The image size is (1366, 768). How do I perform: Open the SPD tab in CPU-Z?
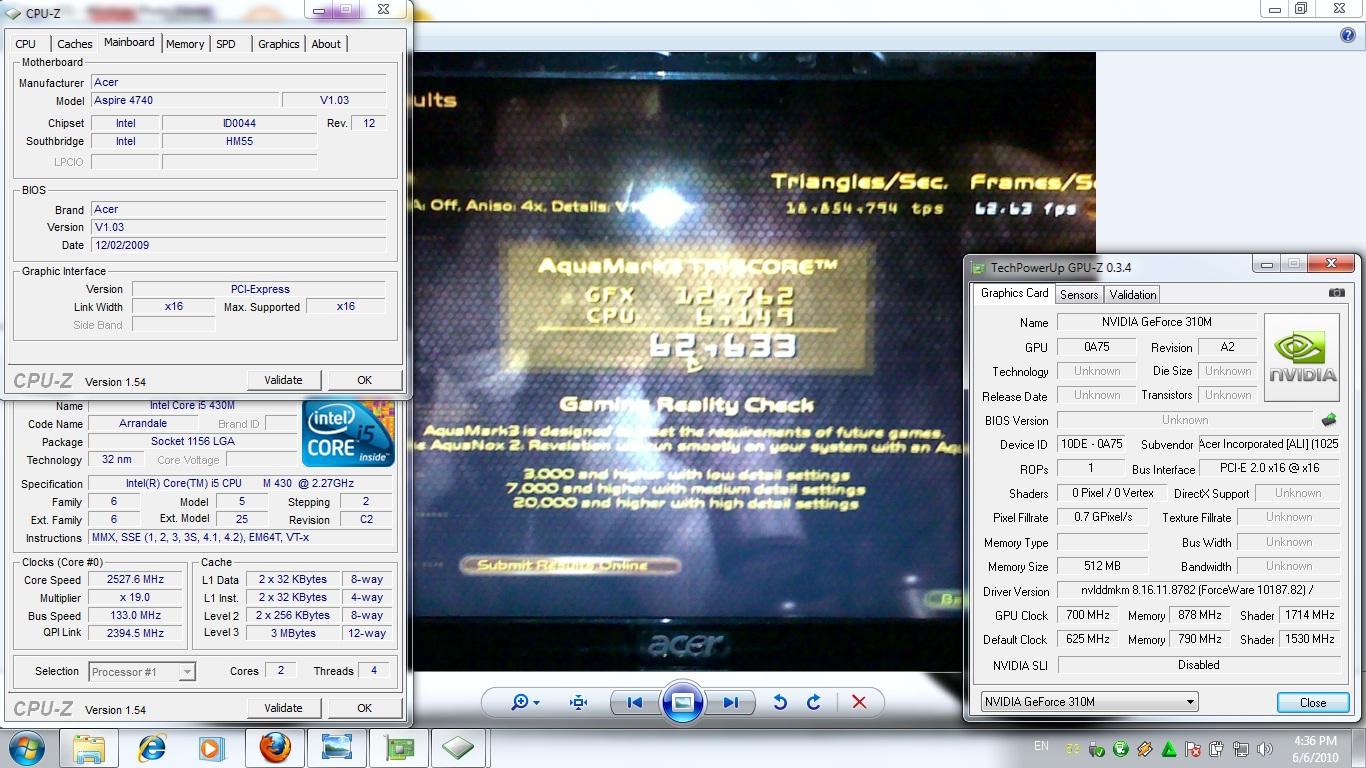point(226,44)
